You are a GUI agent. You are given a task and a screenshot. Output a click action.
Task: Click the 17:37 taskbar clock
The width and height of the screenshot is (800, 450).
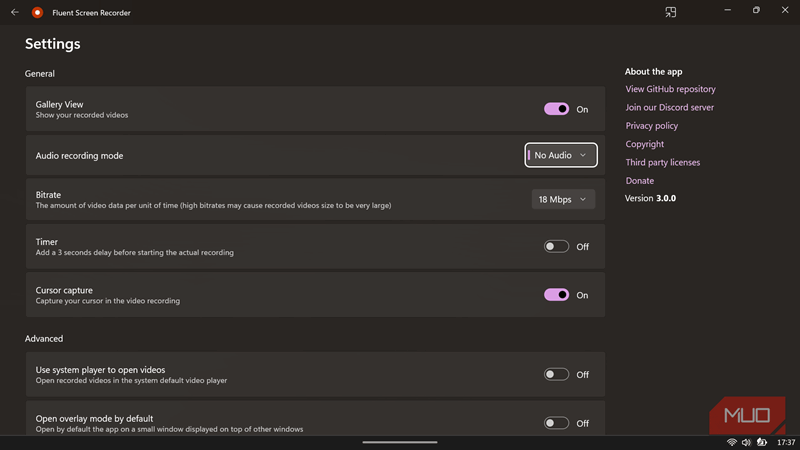point(786,442)
